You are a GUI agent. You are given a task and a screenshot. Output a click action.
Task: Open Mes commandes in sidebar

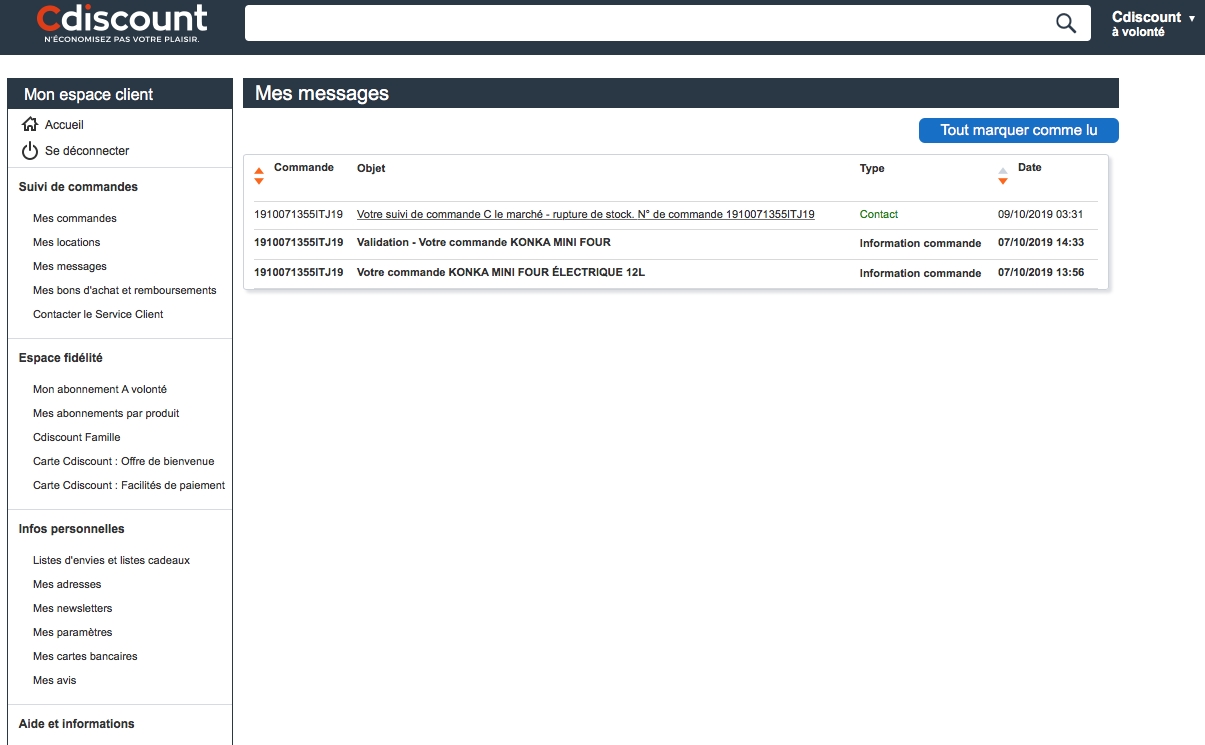pos(75,218)
